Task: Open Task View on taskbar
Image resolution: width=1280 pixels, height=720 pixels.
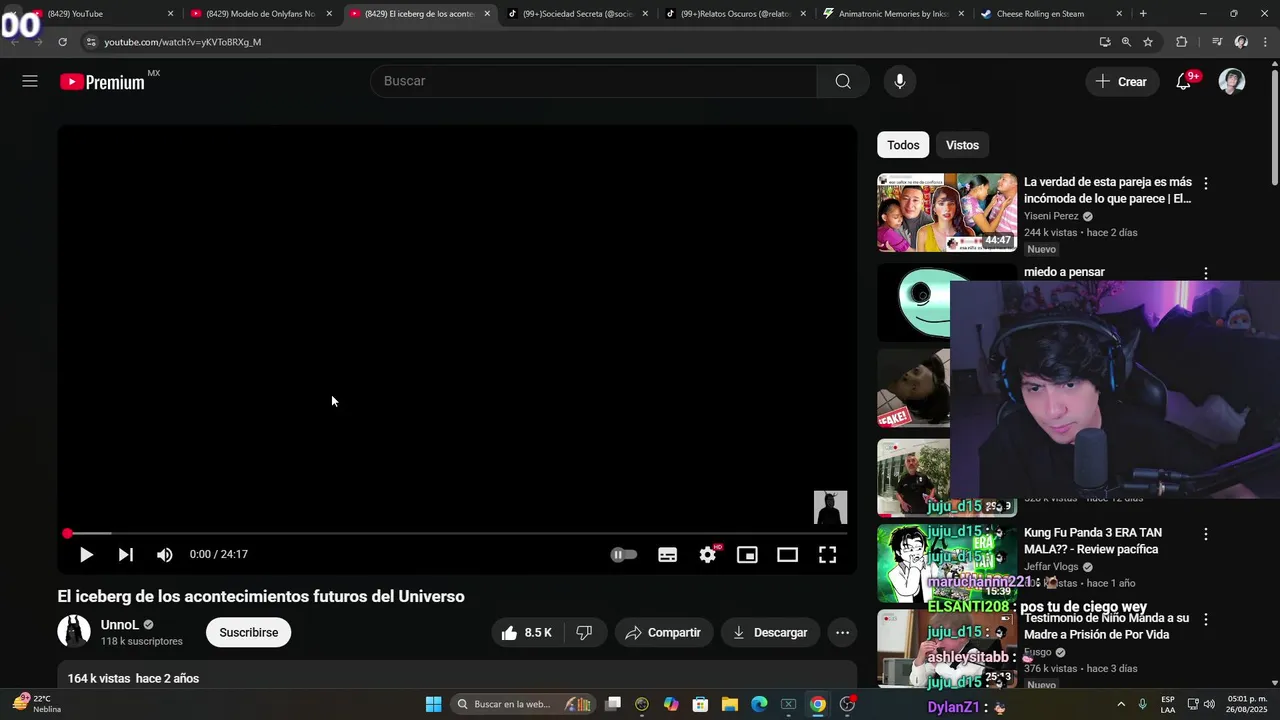Action: (613, 704)
